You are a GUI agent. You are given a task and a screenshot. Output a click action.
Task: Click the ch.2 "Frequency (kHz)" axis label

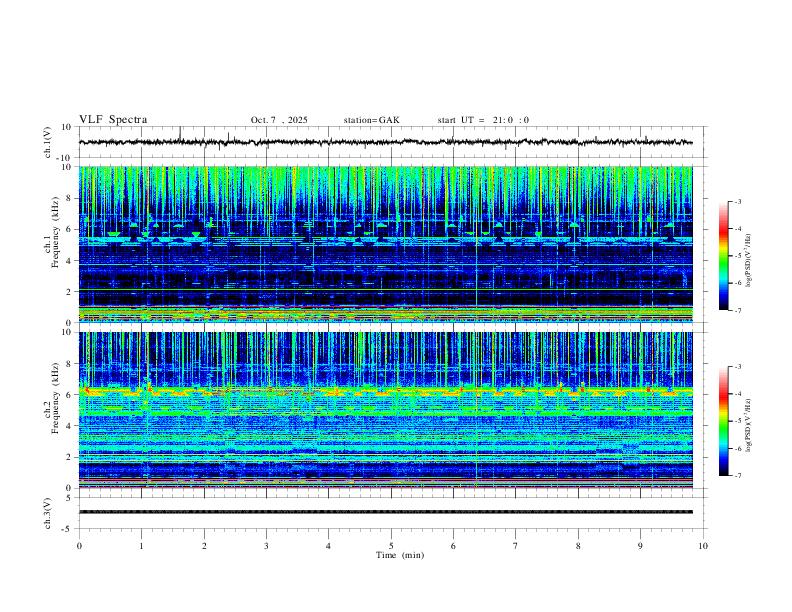click(55, 398)
